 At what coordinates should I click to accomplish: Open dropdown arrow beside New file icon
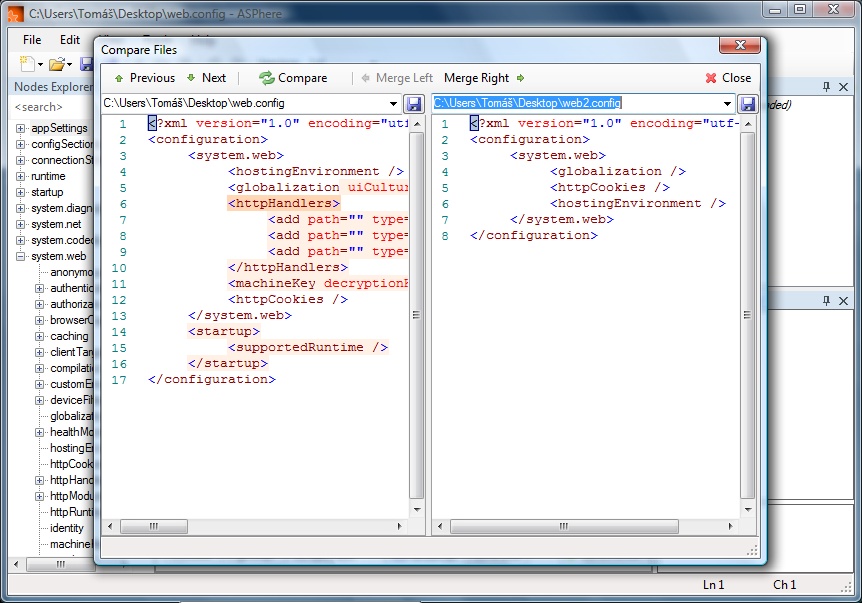(x=40, y=65)
